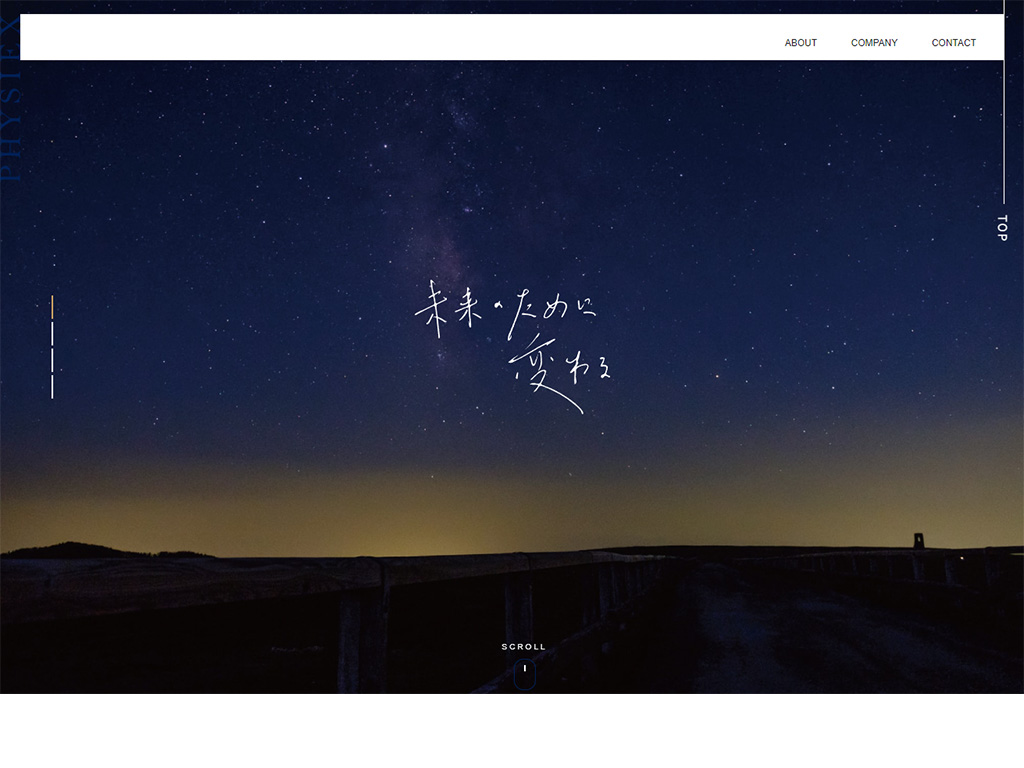Viewport: 1024px width, 768px height.
Task: Click the vertical line above TOP
Action: [1003, 130]
